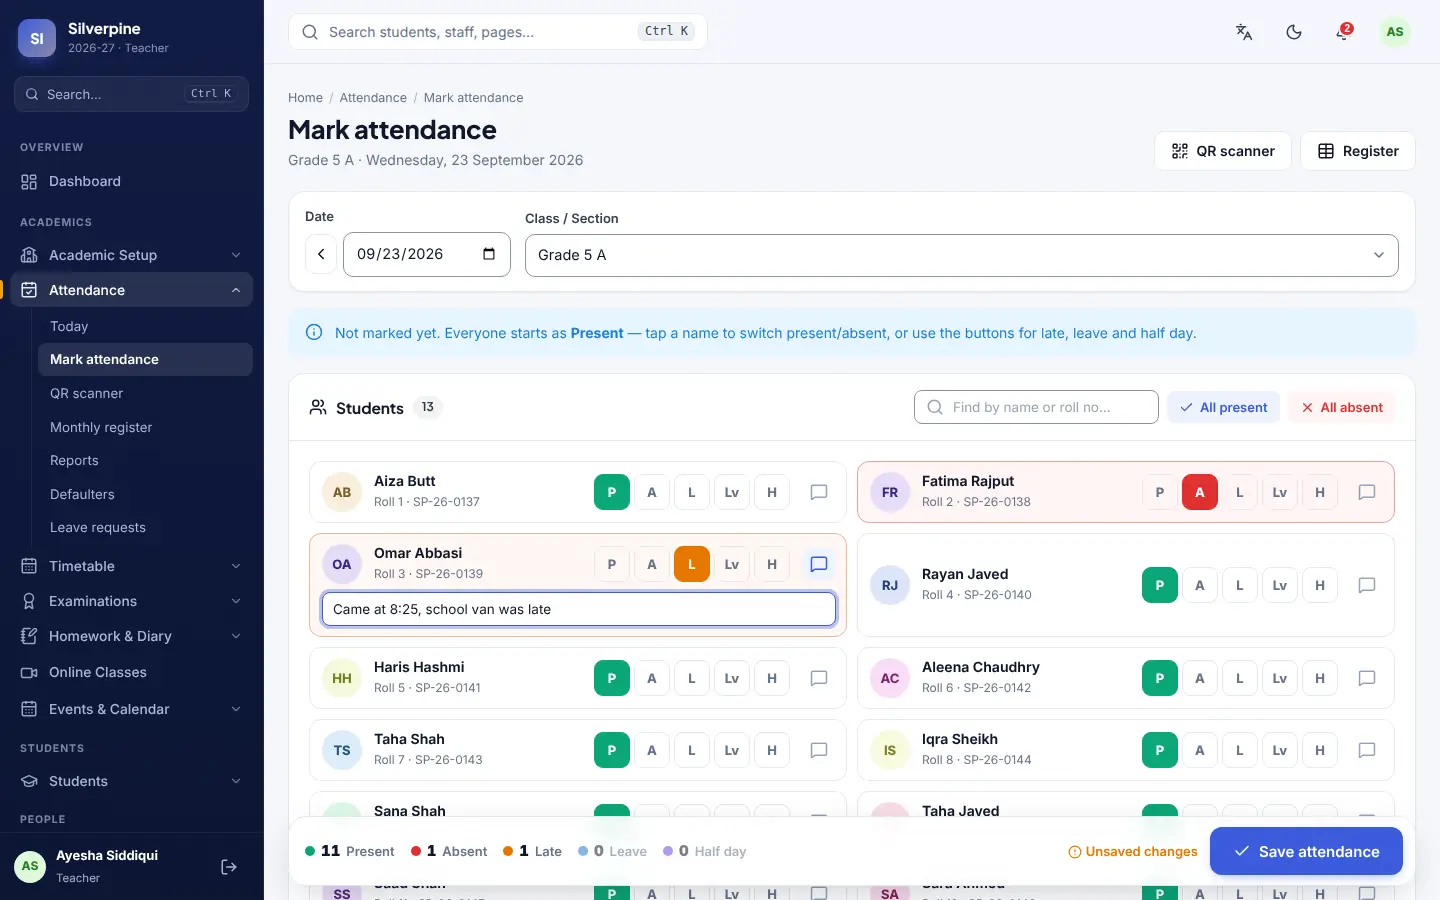Close the note icon for Omar Abbasi
This screenshot has width=1440, height=900.
pyautogui.click(x=819, y=564)
